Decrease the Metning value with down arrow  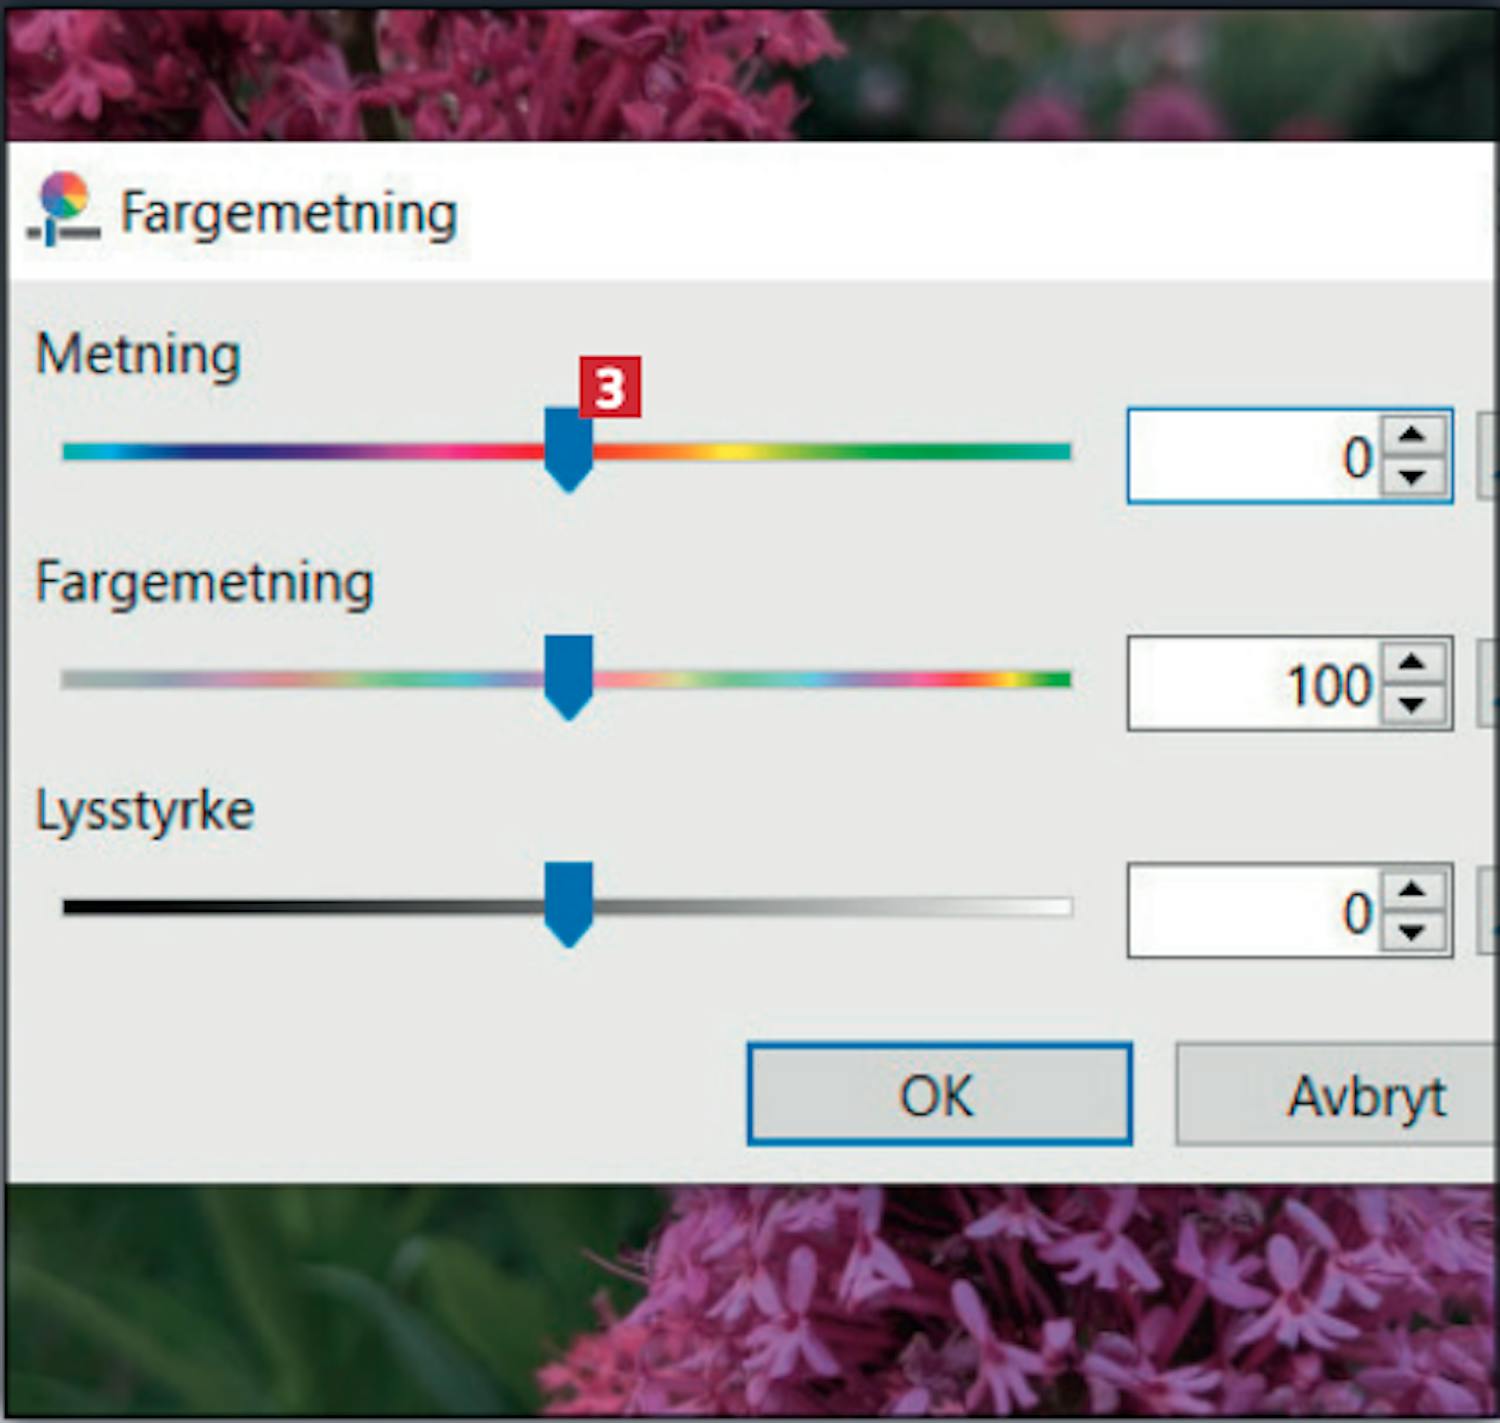(x=1412, y=477)
